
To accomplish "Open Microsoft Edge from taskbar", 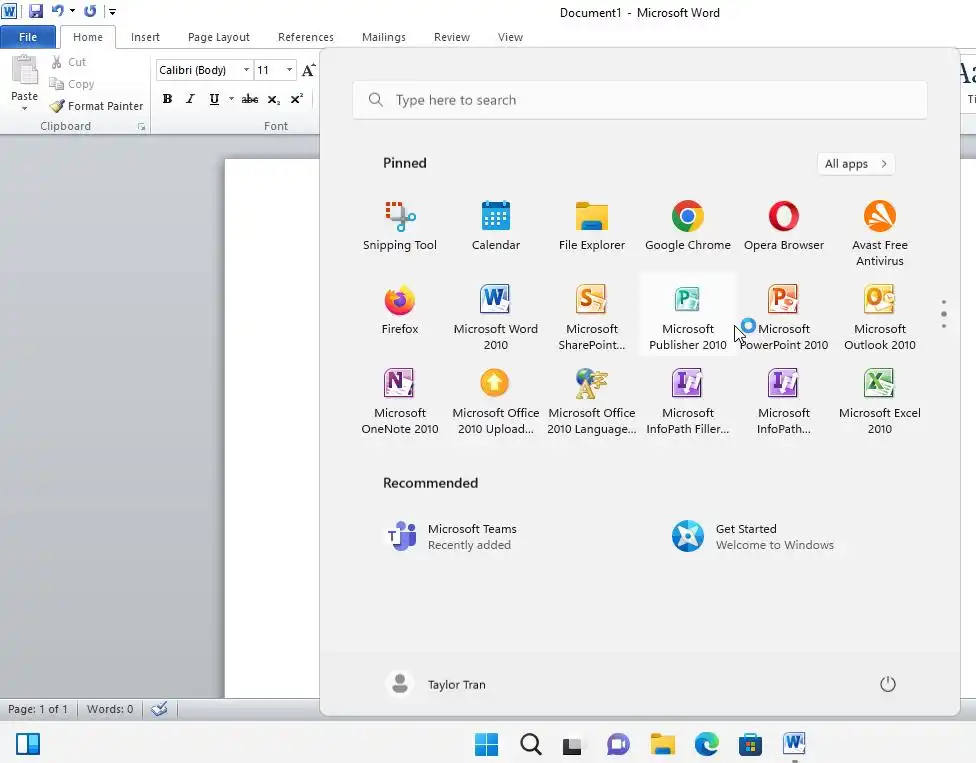I will click(706, 744).
